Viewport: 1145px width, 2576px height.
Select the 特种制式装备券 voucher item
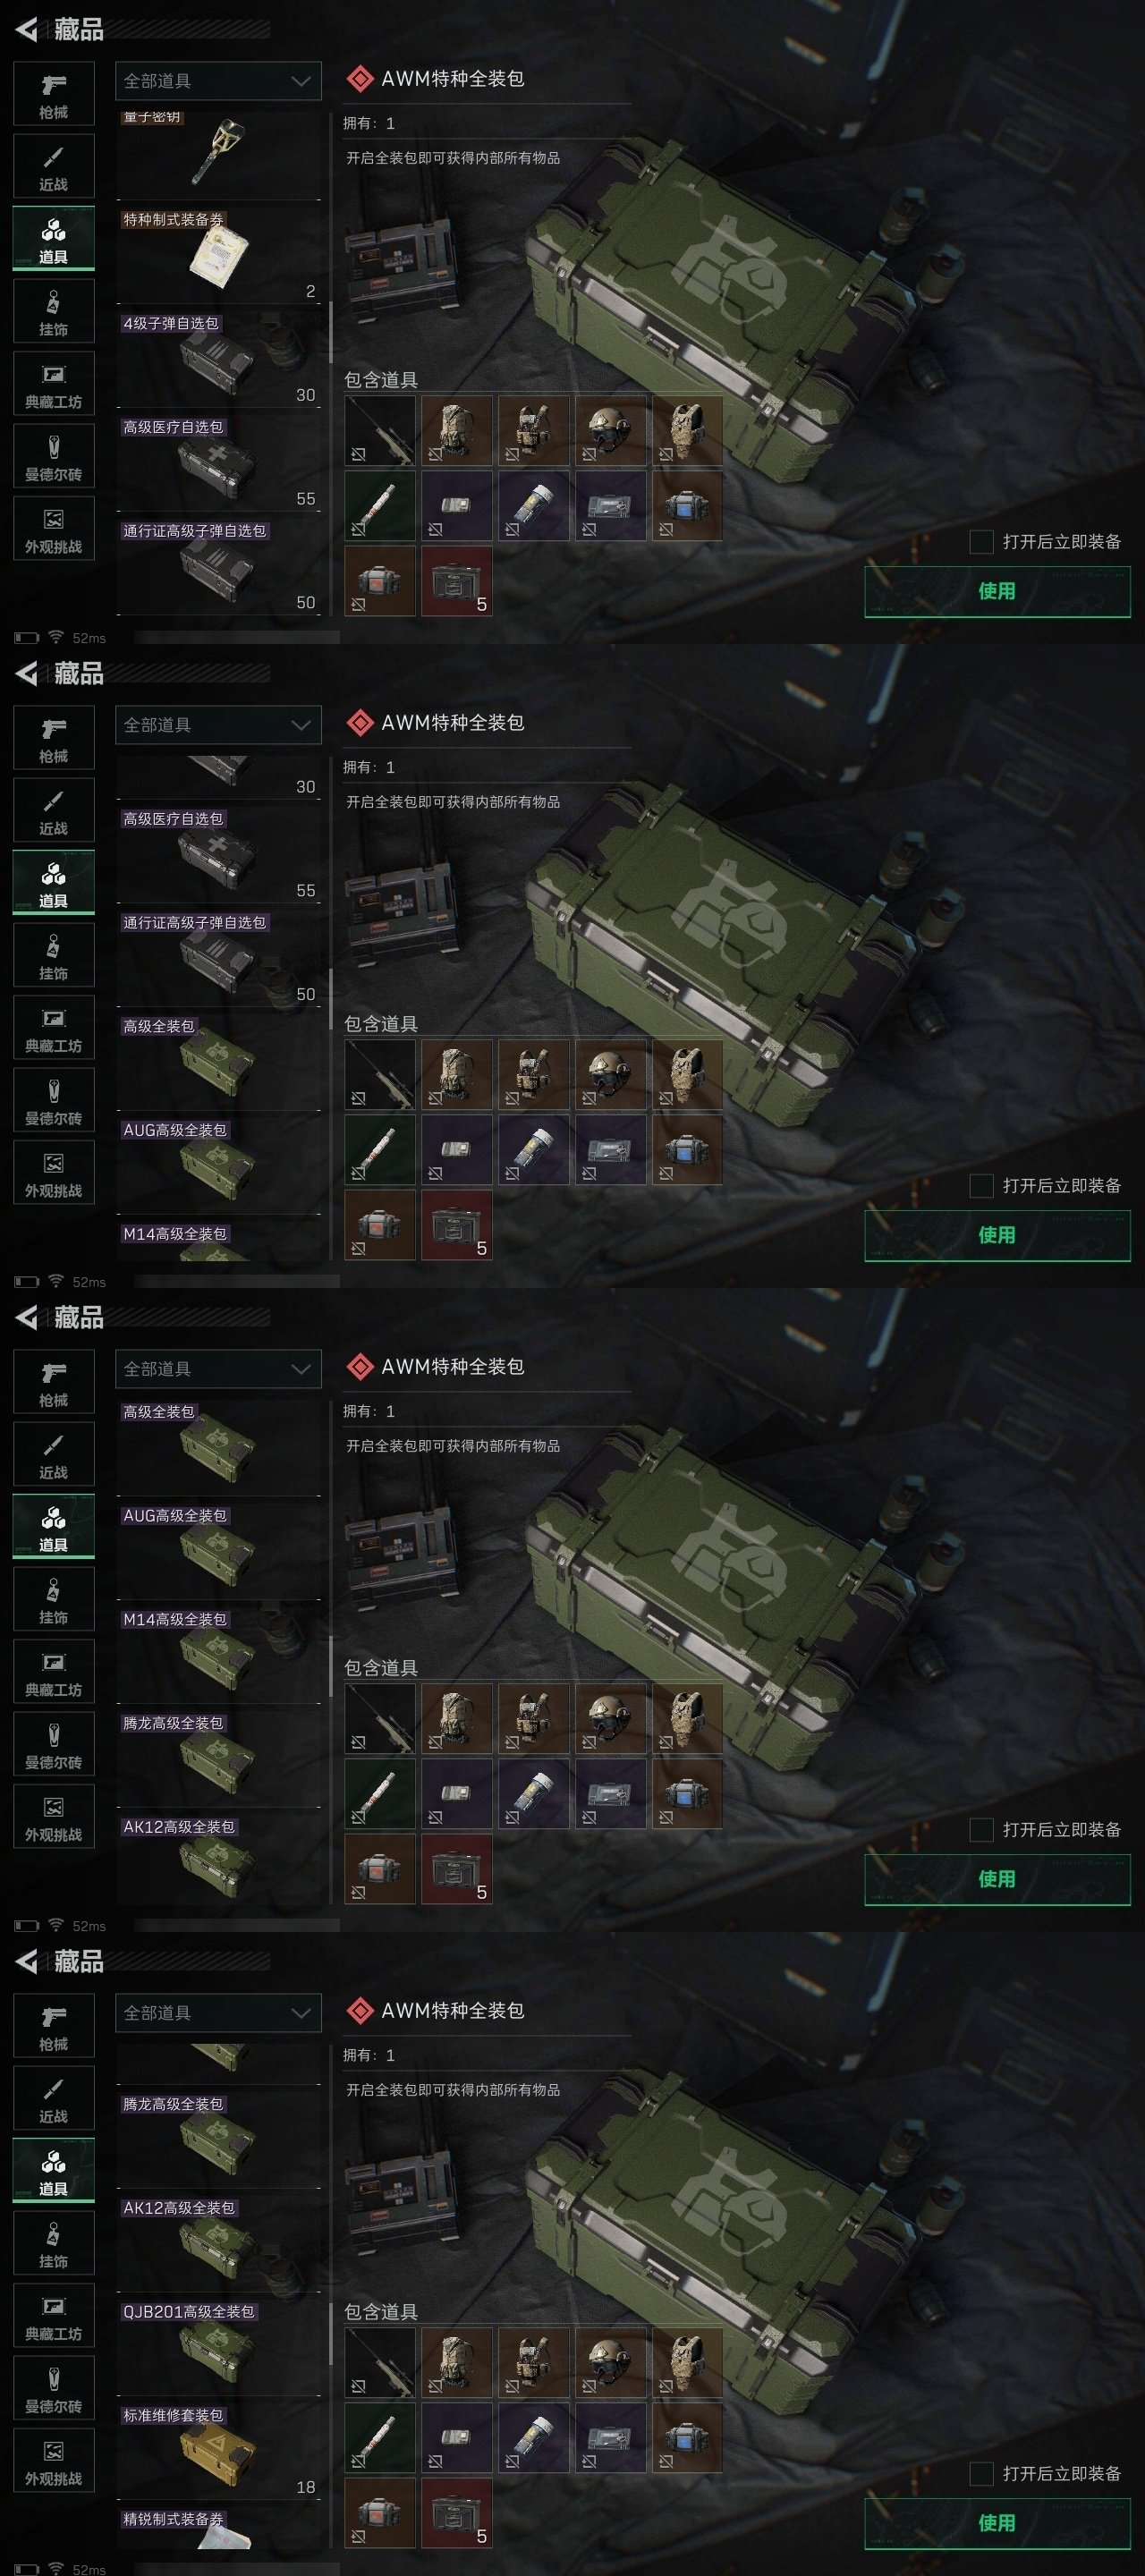(x=219, y=255)
